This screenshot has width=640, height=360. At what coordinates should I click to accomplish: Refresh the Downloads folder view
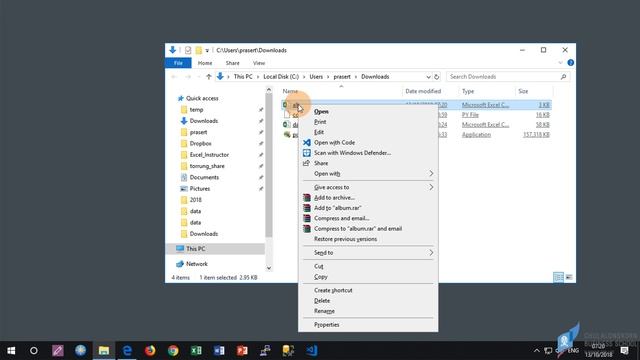coord(436,77)
